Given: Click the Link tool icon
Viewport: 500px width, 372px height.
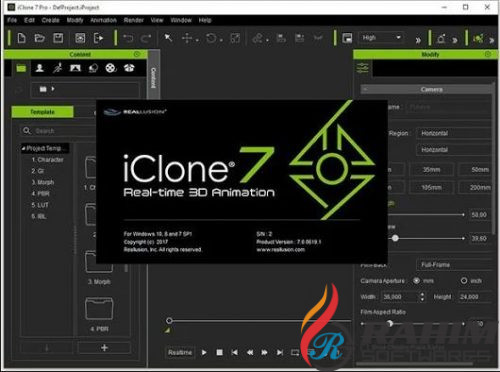Looking at the screenshot, I should [257, 38].
